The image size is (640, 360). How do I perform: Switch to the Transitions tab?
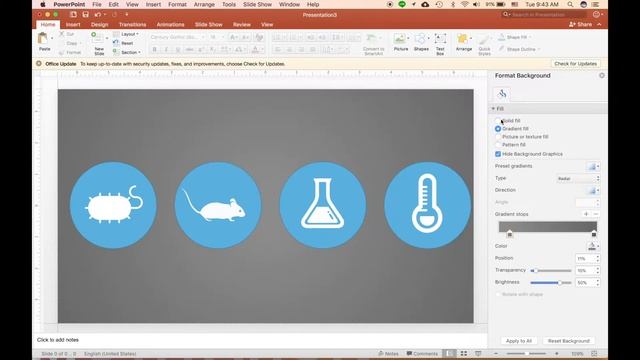click(132, 24)
